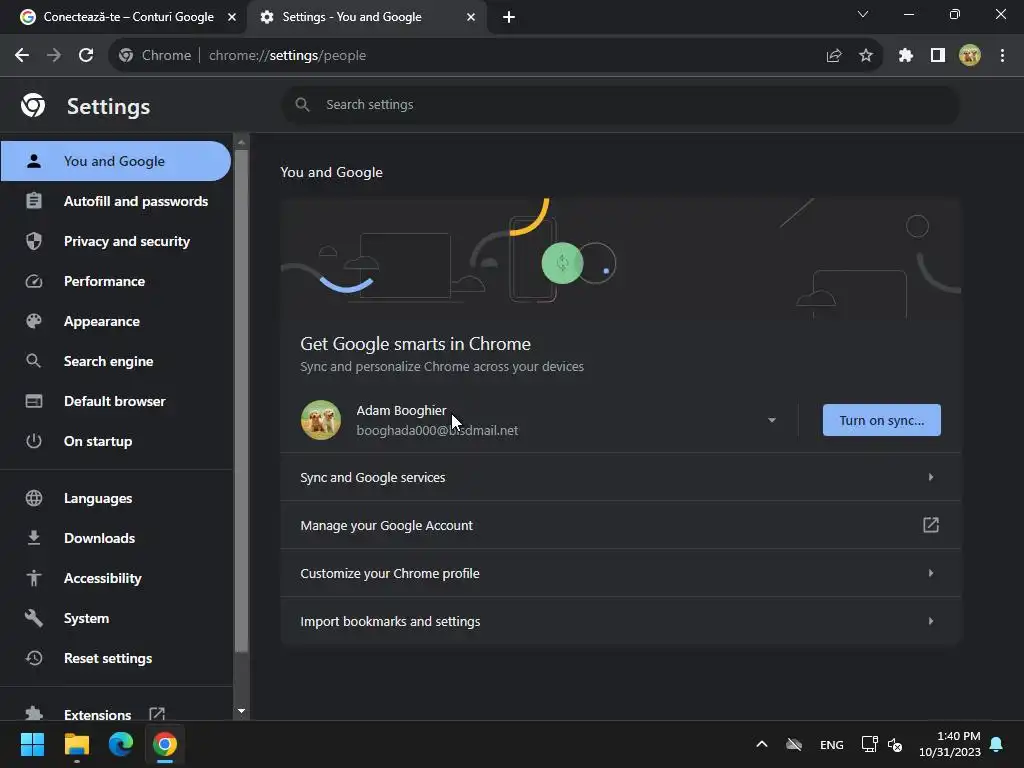The width and height of the screenshot is (1024, 768).
Task: Open File Explorer from taskbar
Action: tap(76, 744)
